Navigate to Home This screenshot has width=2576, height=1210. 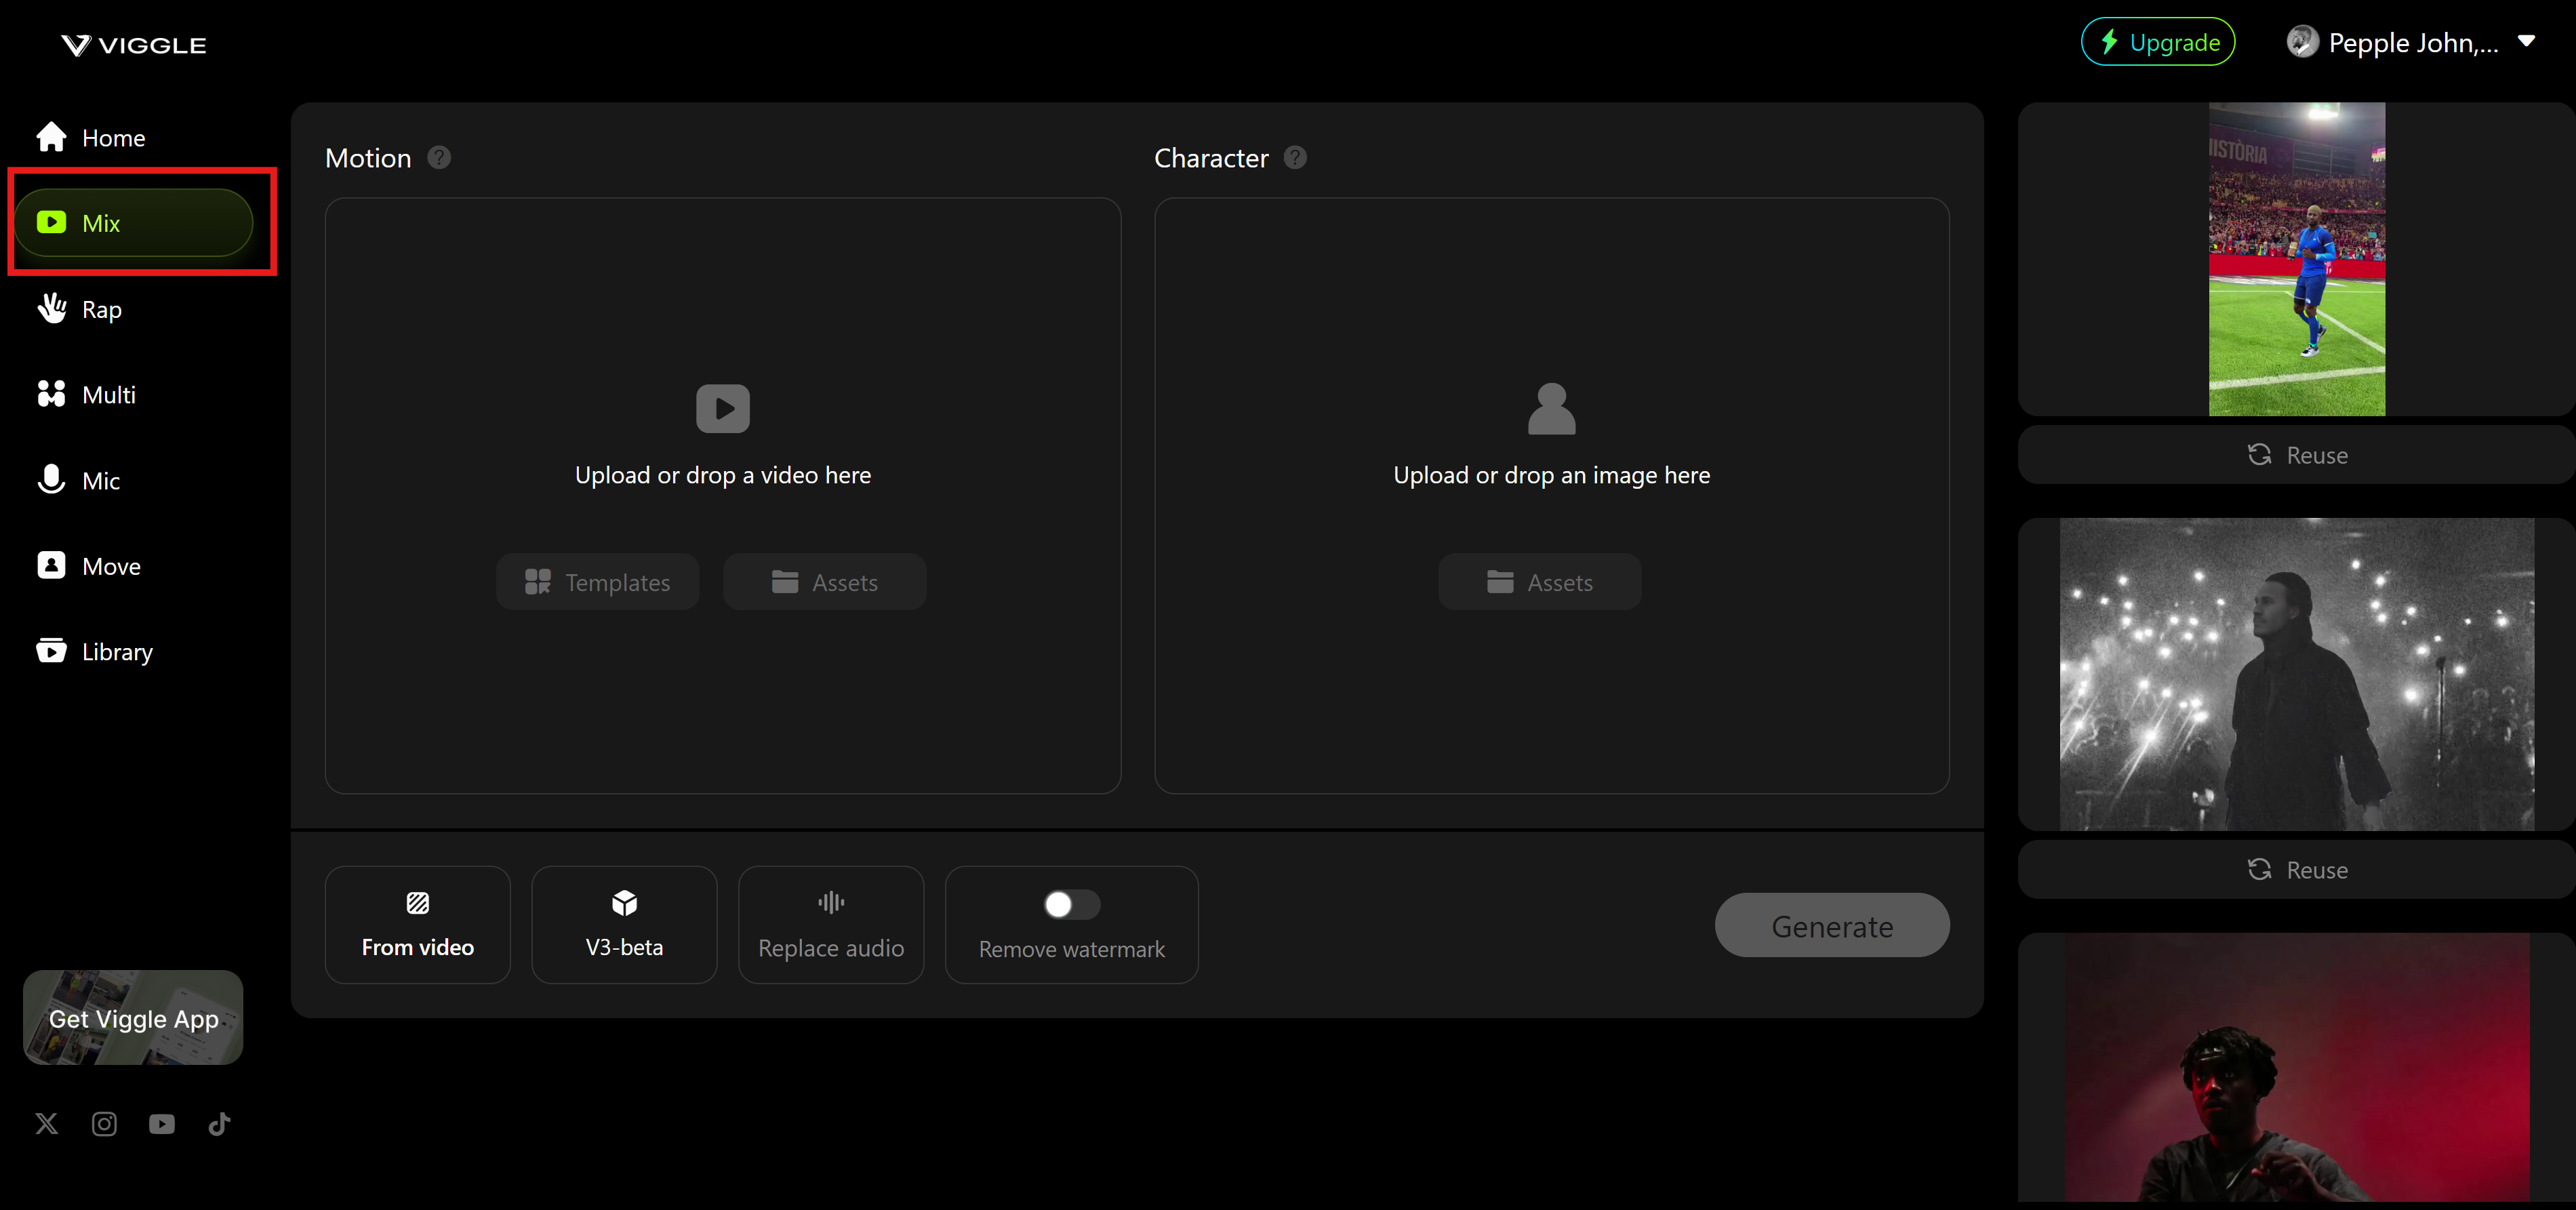point(112,137)
